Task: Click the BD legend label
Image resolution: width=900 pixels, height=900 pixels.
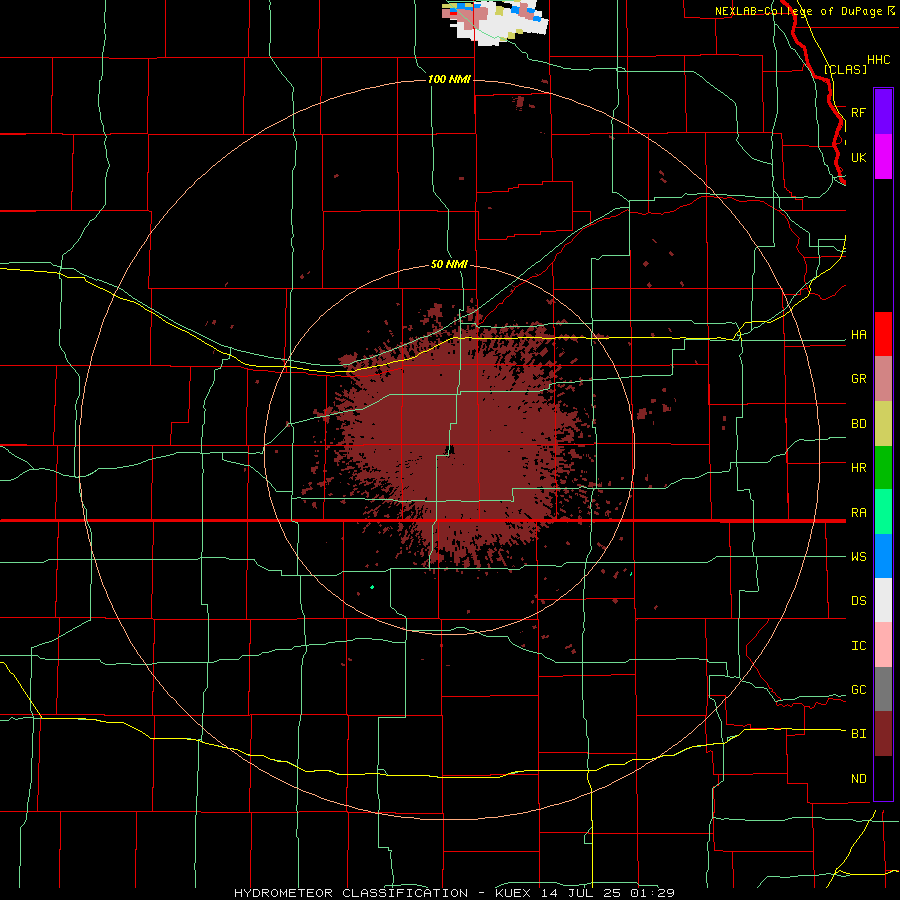Action: click(858, 424)
